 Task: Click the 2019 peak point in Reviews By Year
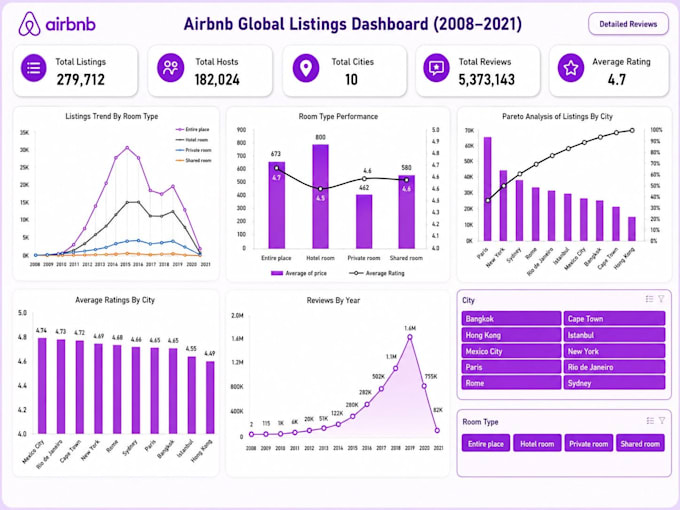[x=410, y=337]
